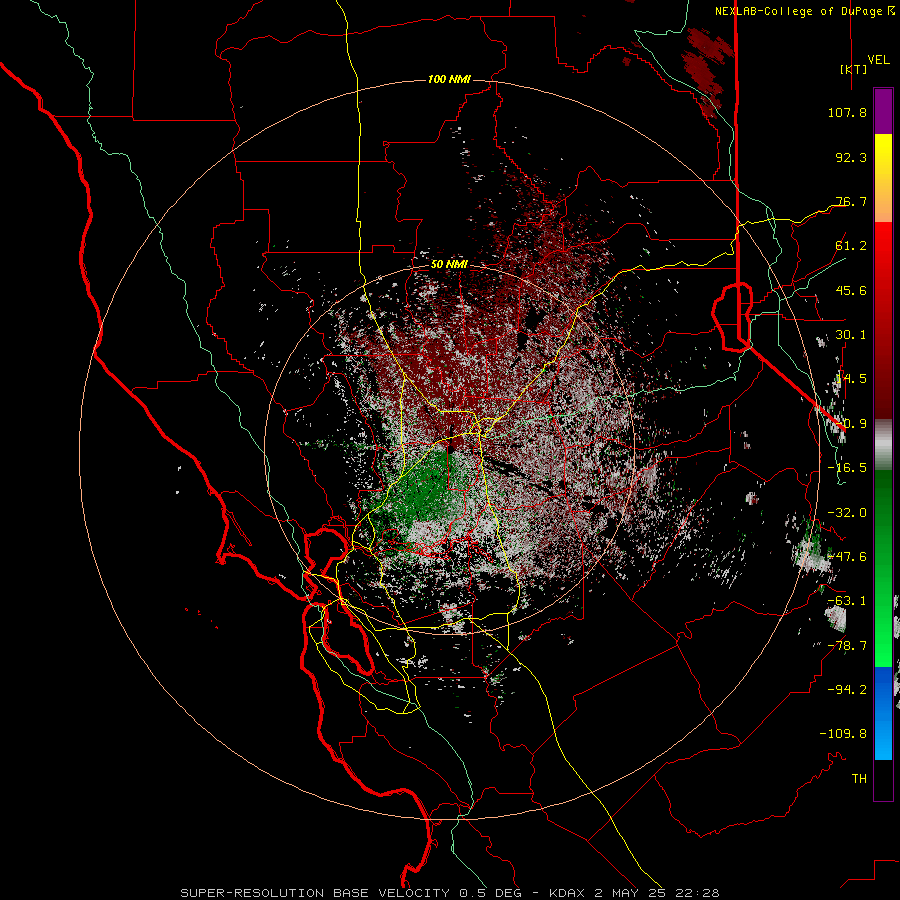900x900 pixels.
Task: Click the -16.5 legend value
Action: click(x=847, y=468)
